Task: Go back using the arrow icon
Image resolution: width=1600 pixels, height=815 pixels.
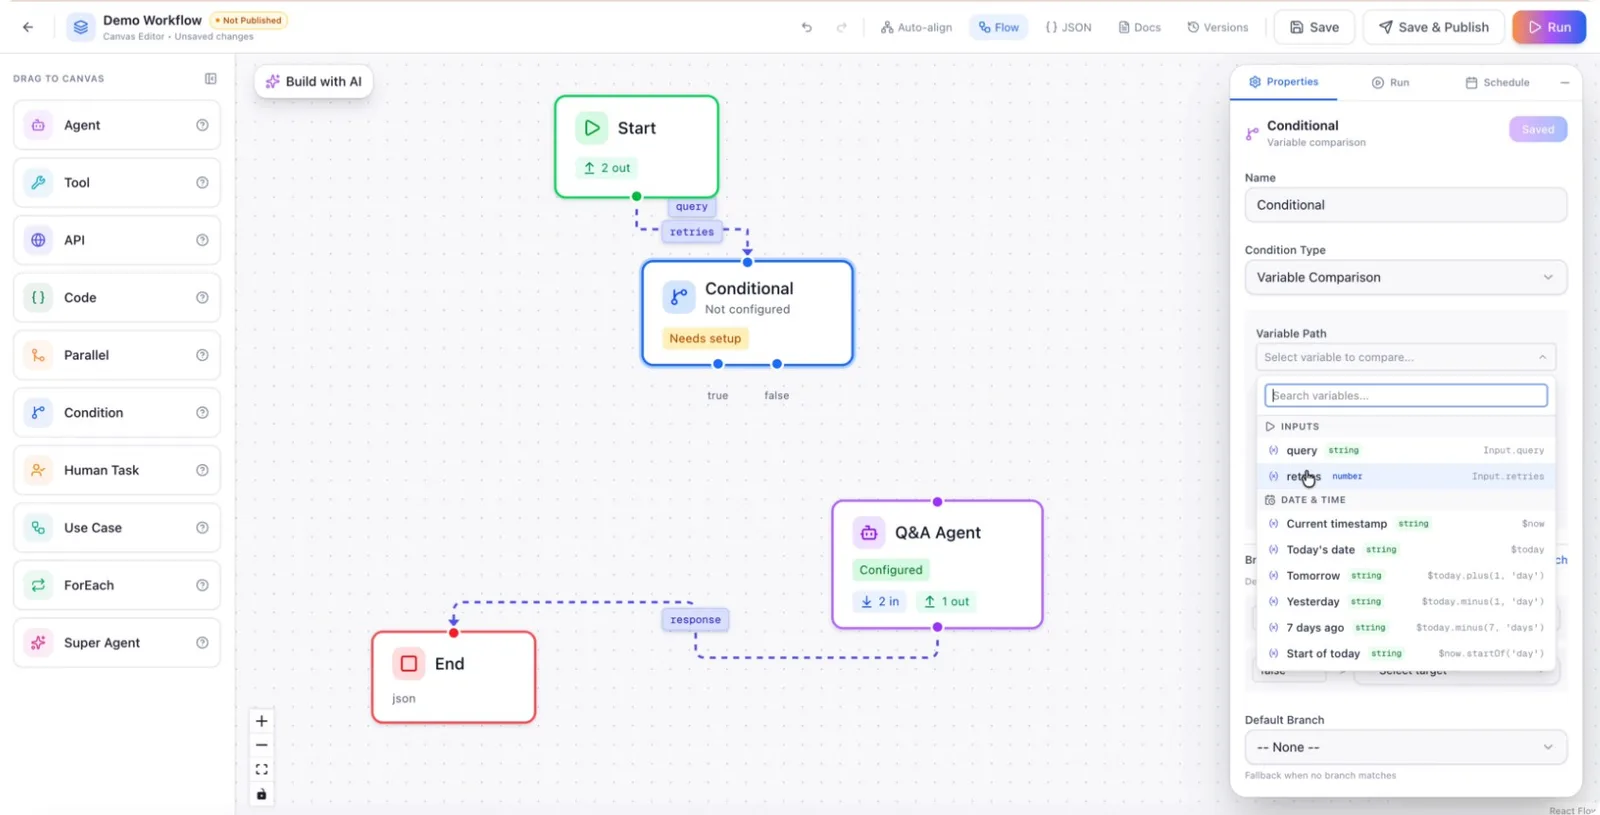Action: (28, 27)
